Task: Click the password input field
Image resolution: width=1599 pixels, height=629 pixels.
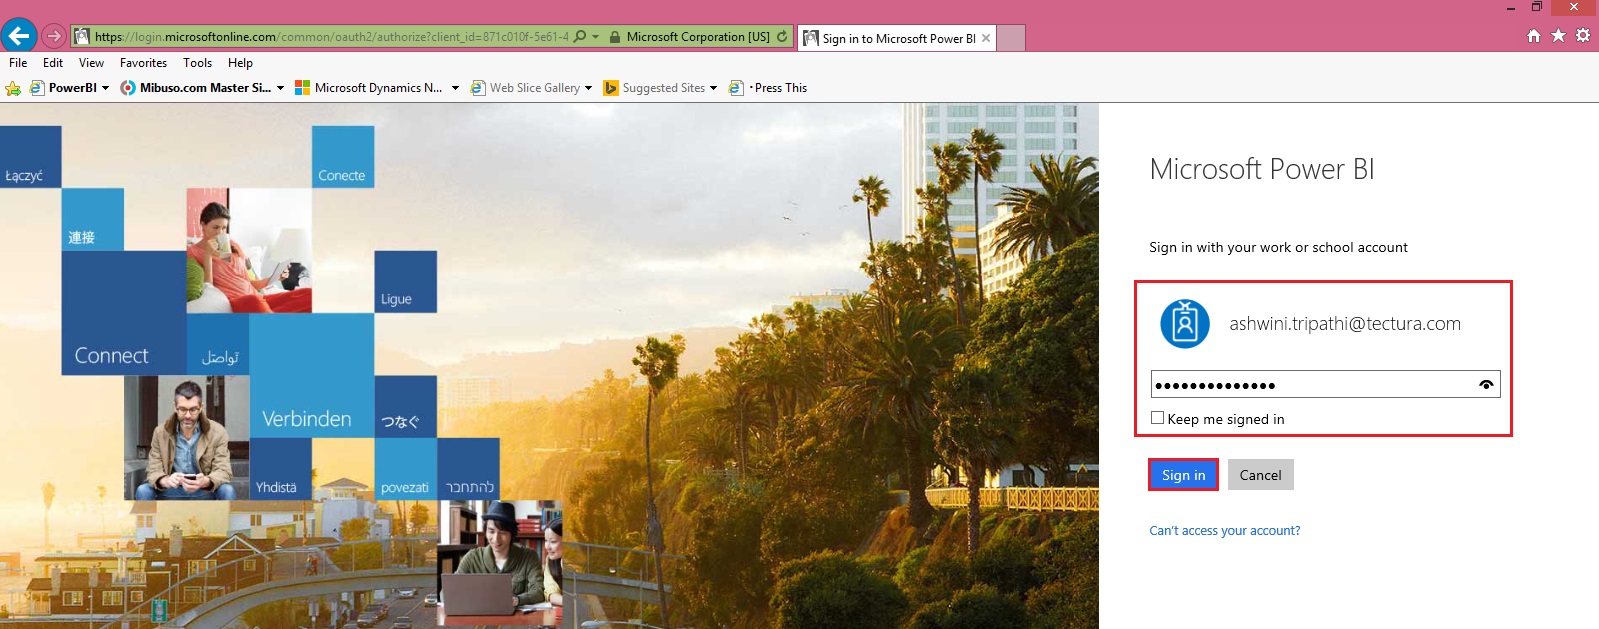Action: tap(1310, 385)
